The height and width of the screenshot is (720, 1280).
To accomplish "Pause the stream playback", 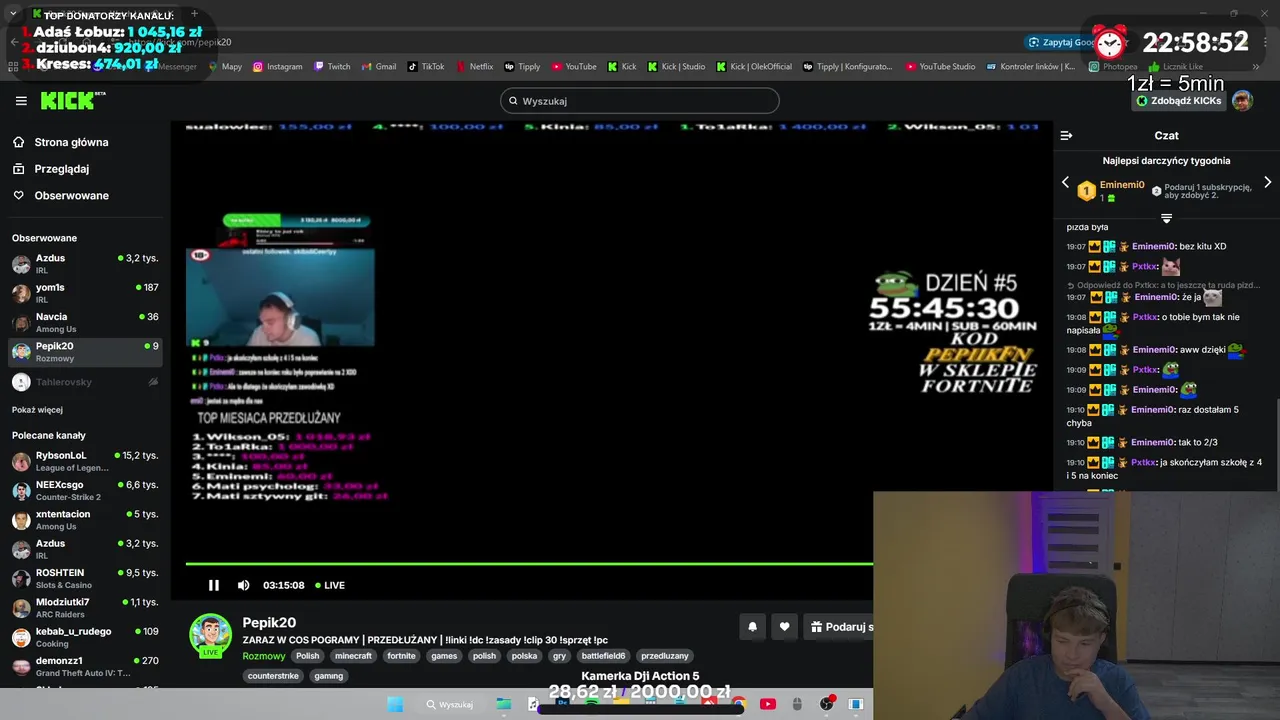I will pos(213,585).
